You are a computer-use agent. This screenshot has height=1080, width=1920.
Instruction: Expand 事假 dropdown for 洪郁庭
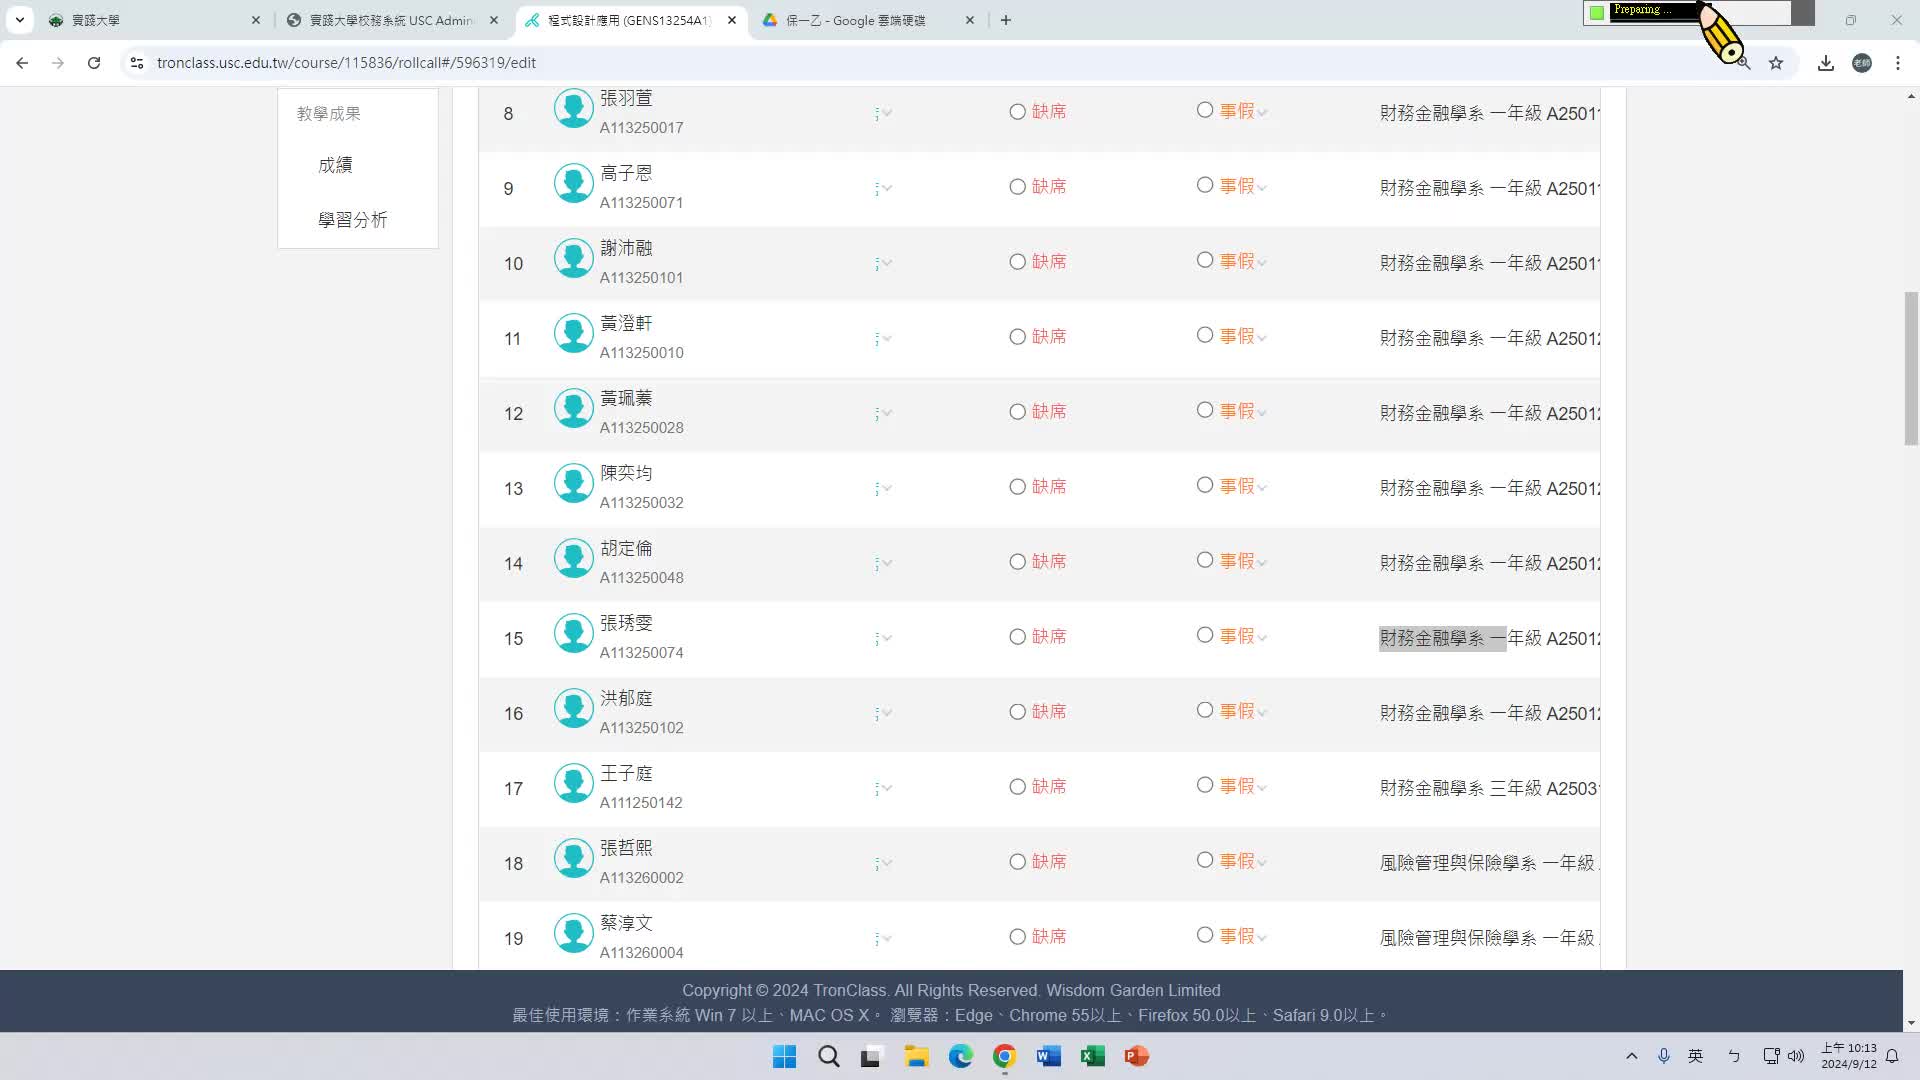click(1262, 713)
